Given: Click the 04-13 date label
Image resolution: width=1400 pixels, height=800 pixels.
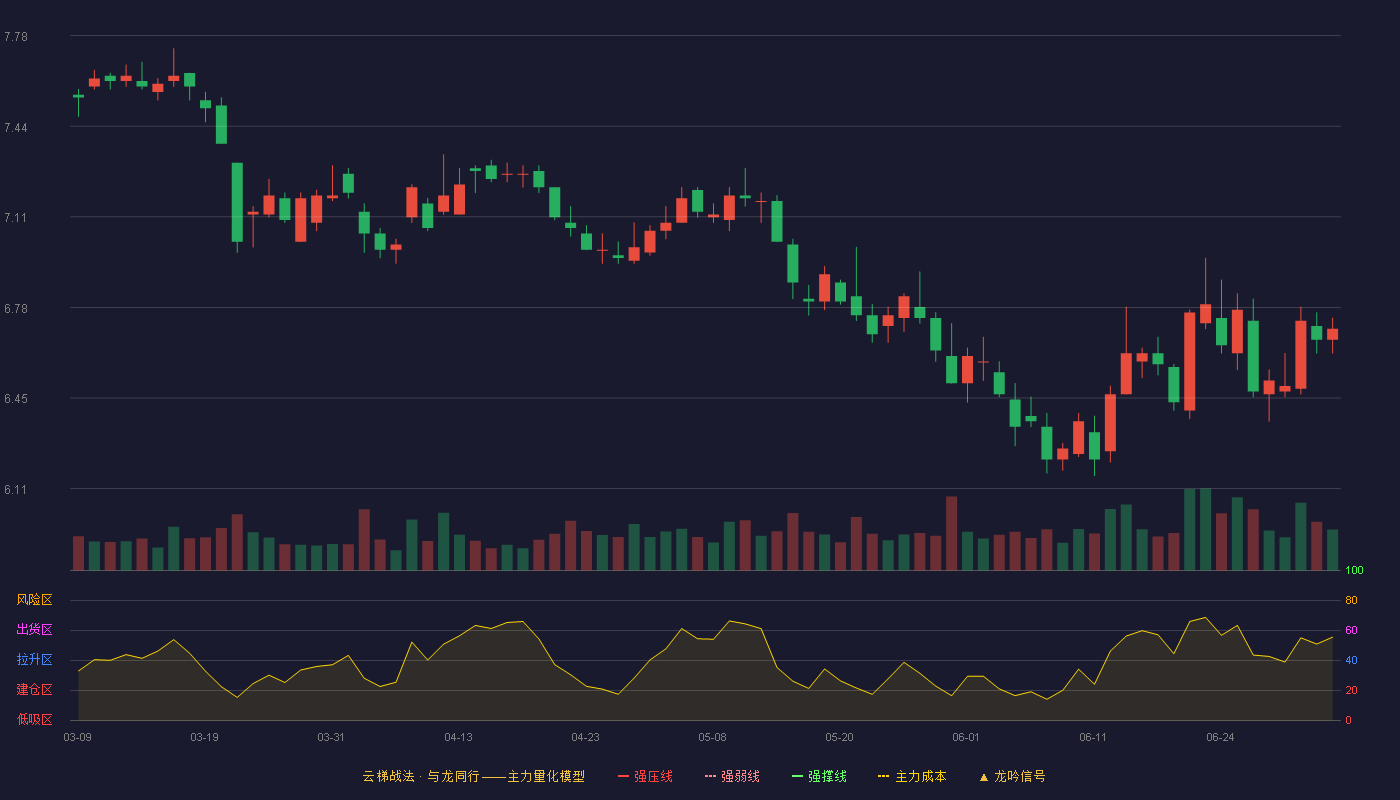Looking at the screenshot, I should point(458,737).
